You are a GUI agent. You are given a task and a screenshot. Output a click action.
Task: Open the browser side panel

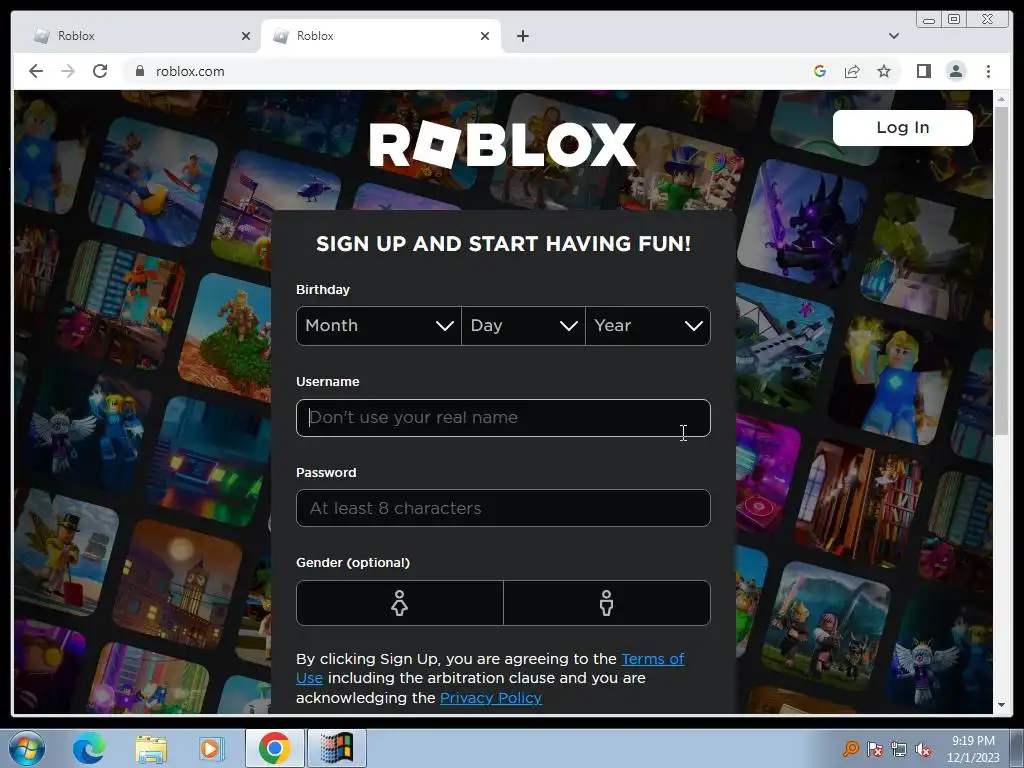923,71
